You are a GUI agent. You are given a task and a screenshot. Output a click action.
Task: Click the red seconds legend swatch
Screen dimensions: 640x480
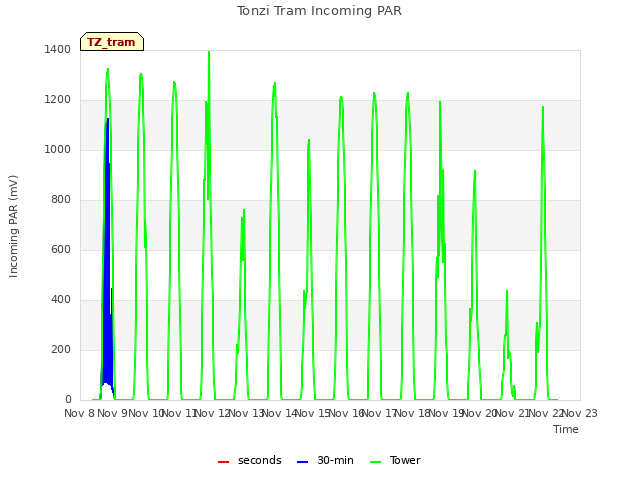tap(223, 462)
